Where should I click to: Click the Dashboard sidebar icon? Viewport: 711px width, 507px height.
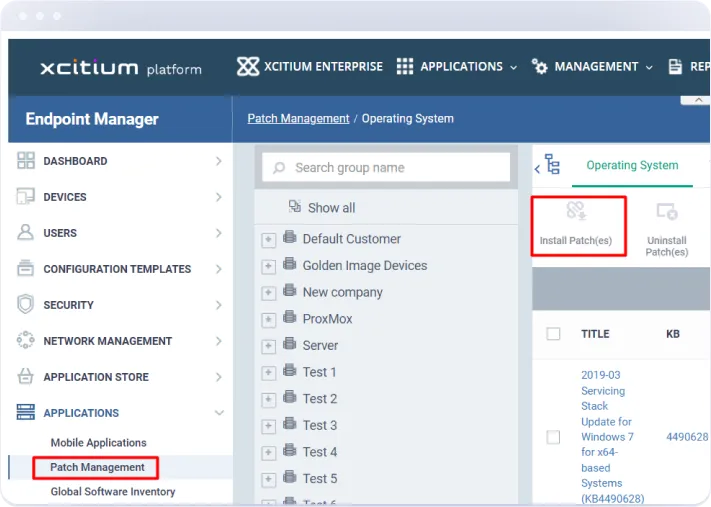point(25,161)
